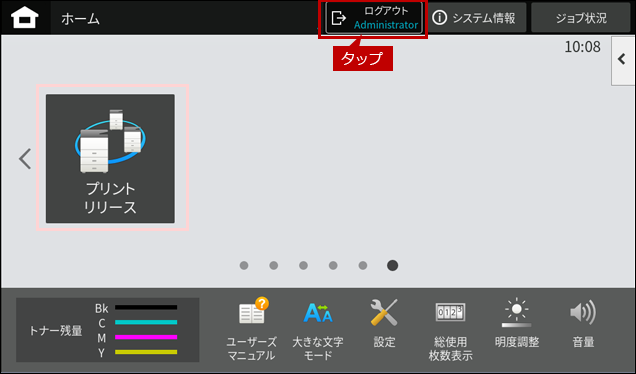Image resolution: width=636 pixels, height=374 pixels.
Task: Open システム情報 system info
Action: click(477, 18)
